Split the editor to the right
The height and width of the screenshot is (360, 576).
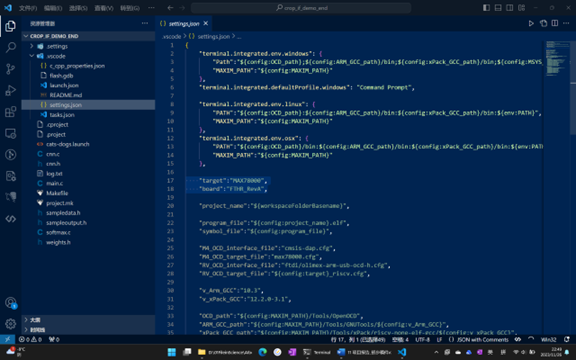[x=555, y=24]
